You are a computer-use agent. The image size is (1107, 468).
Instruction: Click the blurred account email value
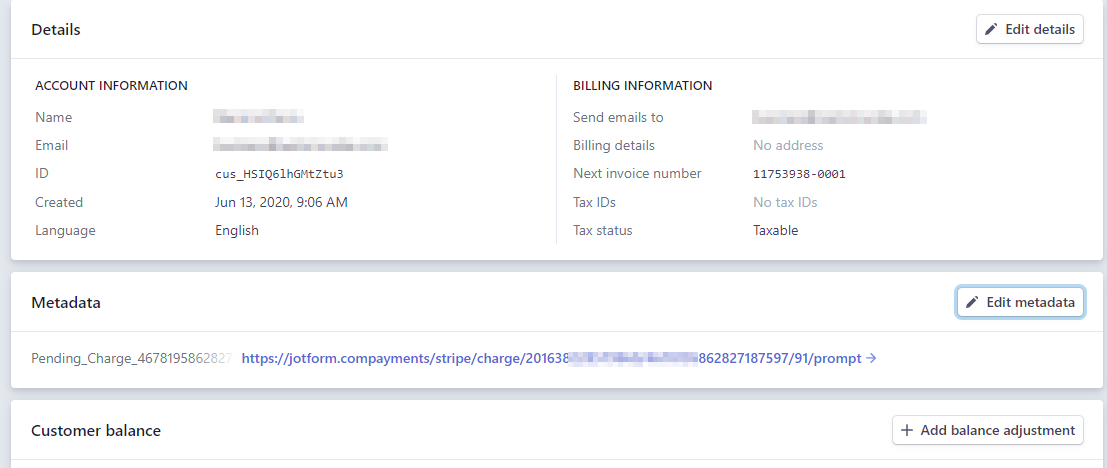[301, 146]
